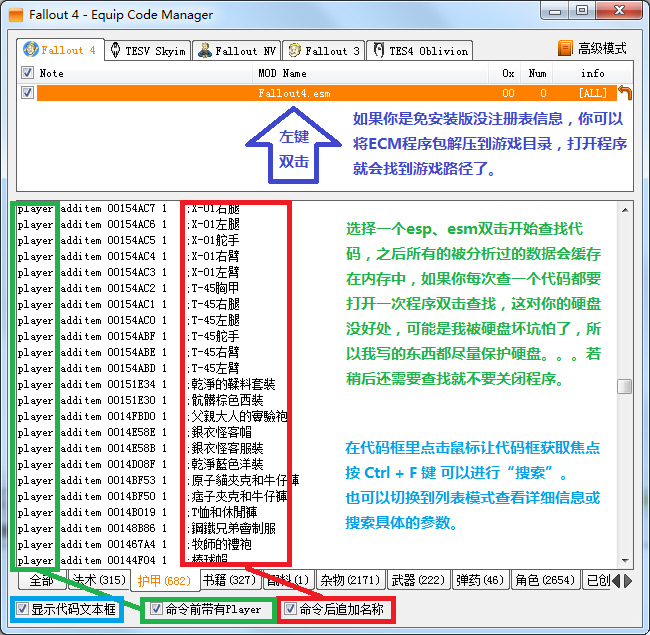Click the item name 牧師的禮袍

[x=221, y=545]
